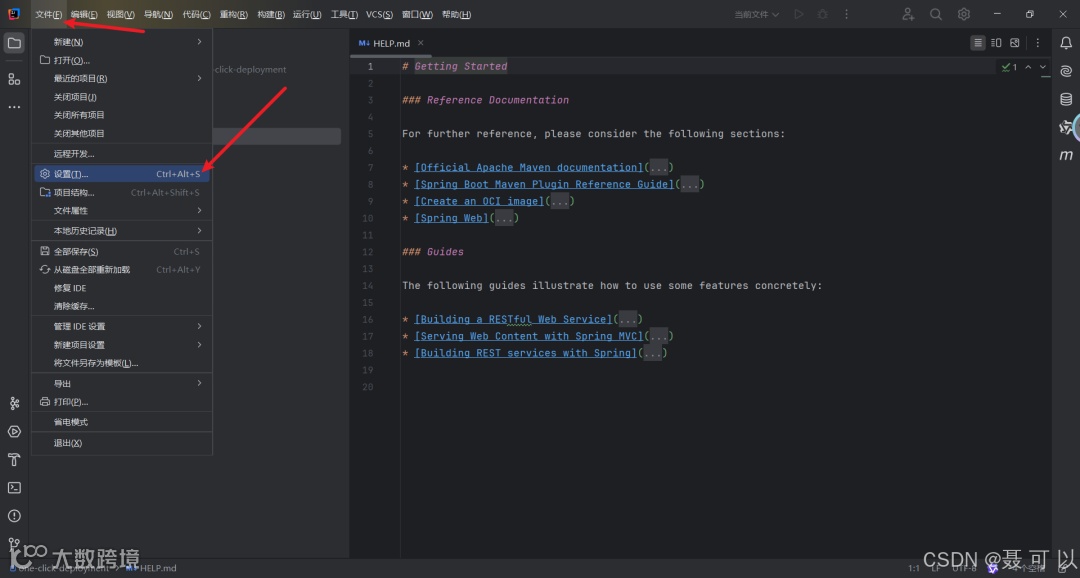Open the Build hammer tool window
1080x578 pixels.
pos(14,460)
